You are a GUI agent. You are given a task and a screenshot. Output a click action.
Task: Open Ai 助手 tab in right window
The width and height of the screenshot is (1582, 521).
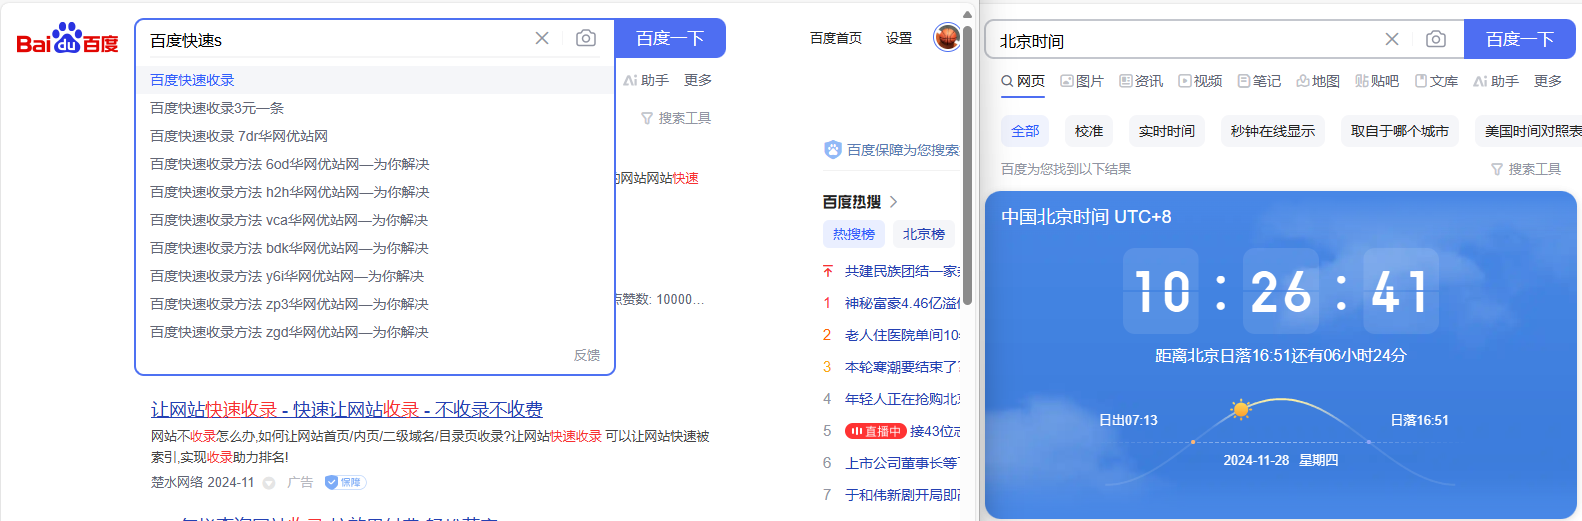click(x=1496, y=81)
